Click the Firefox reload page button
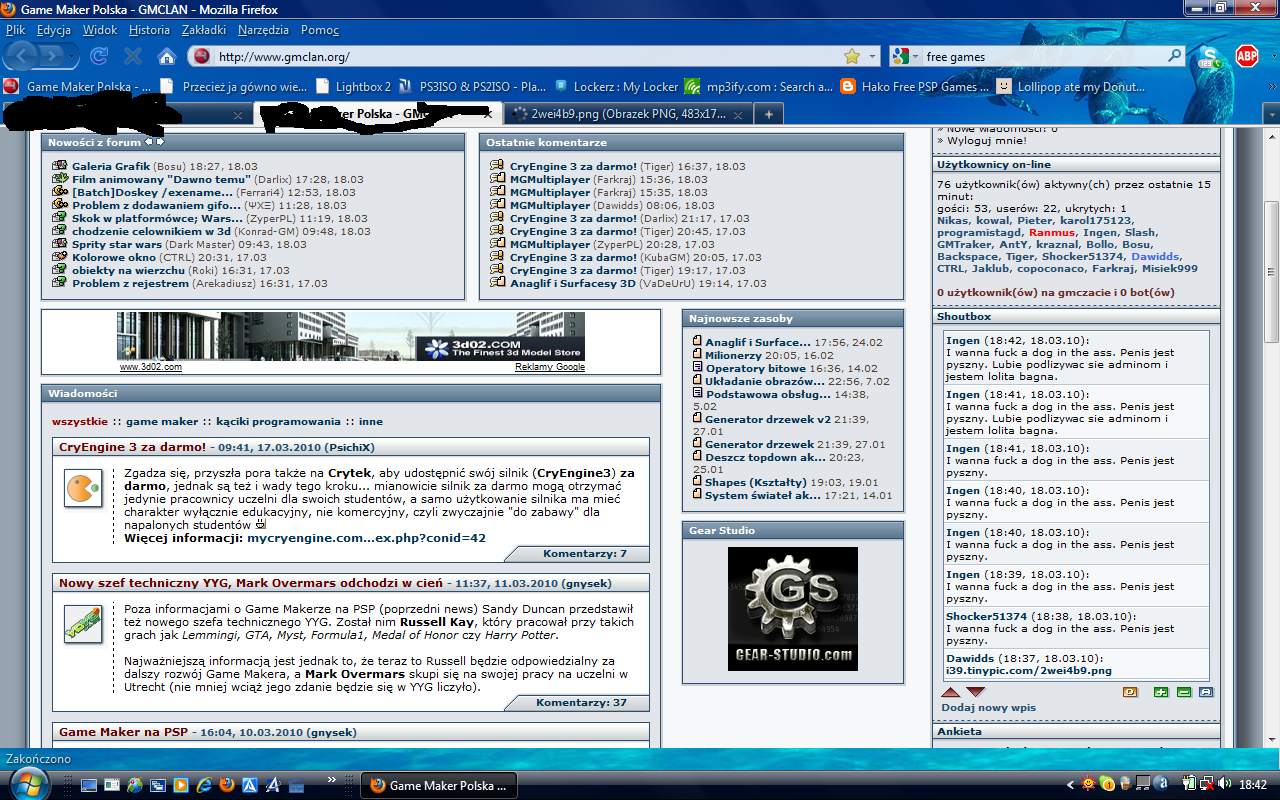Screen dimensions: 1280x800 click(99, 56)
